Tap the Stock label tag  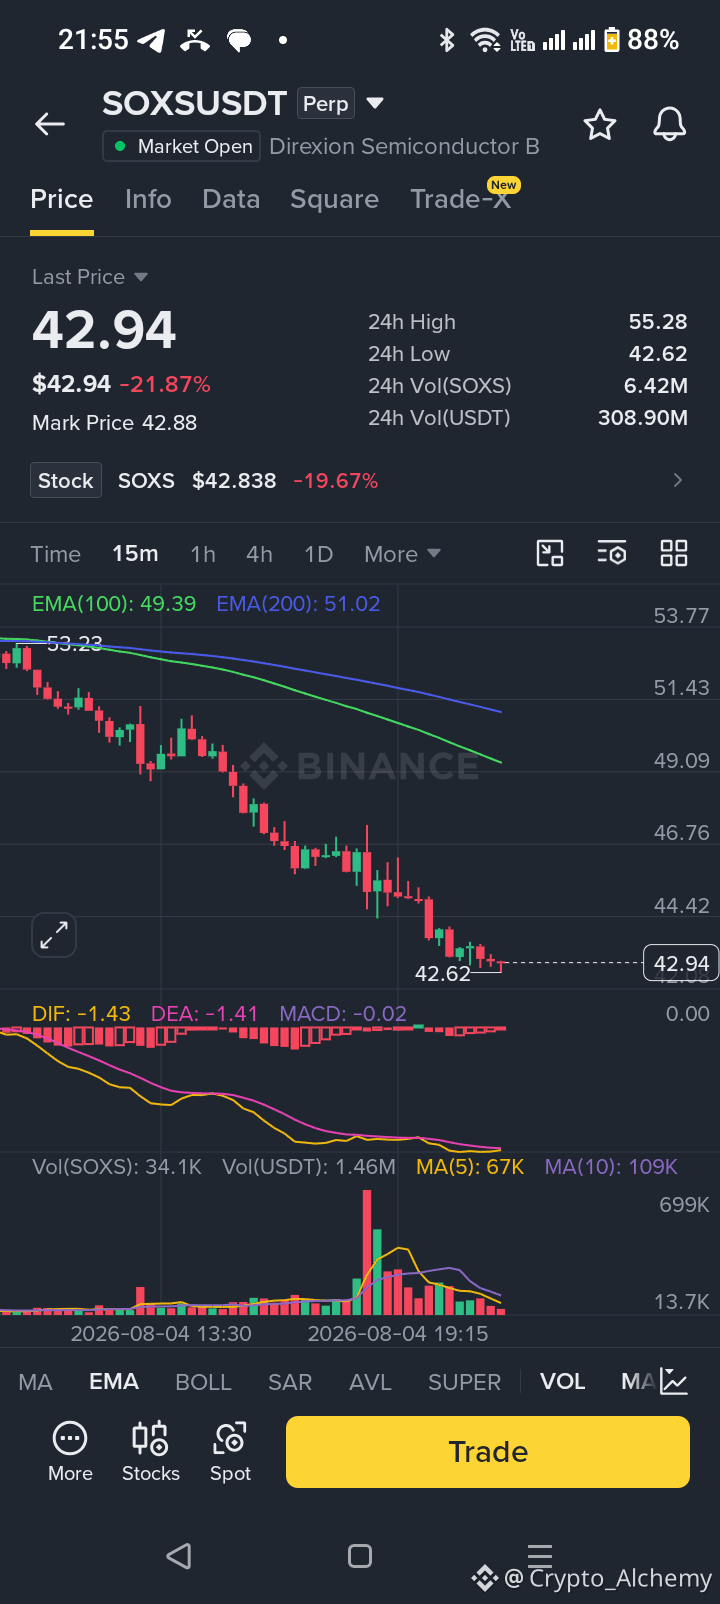pyautogui.click(x=66, y=481)
